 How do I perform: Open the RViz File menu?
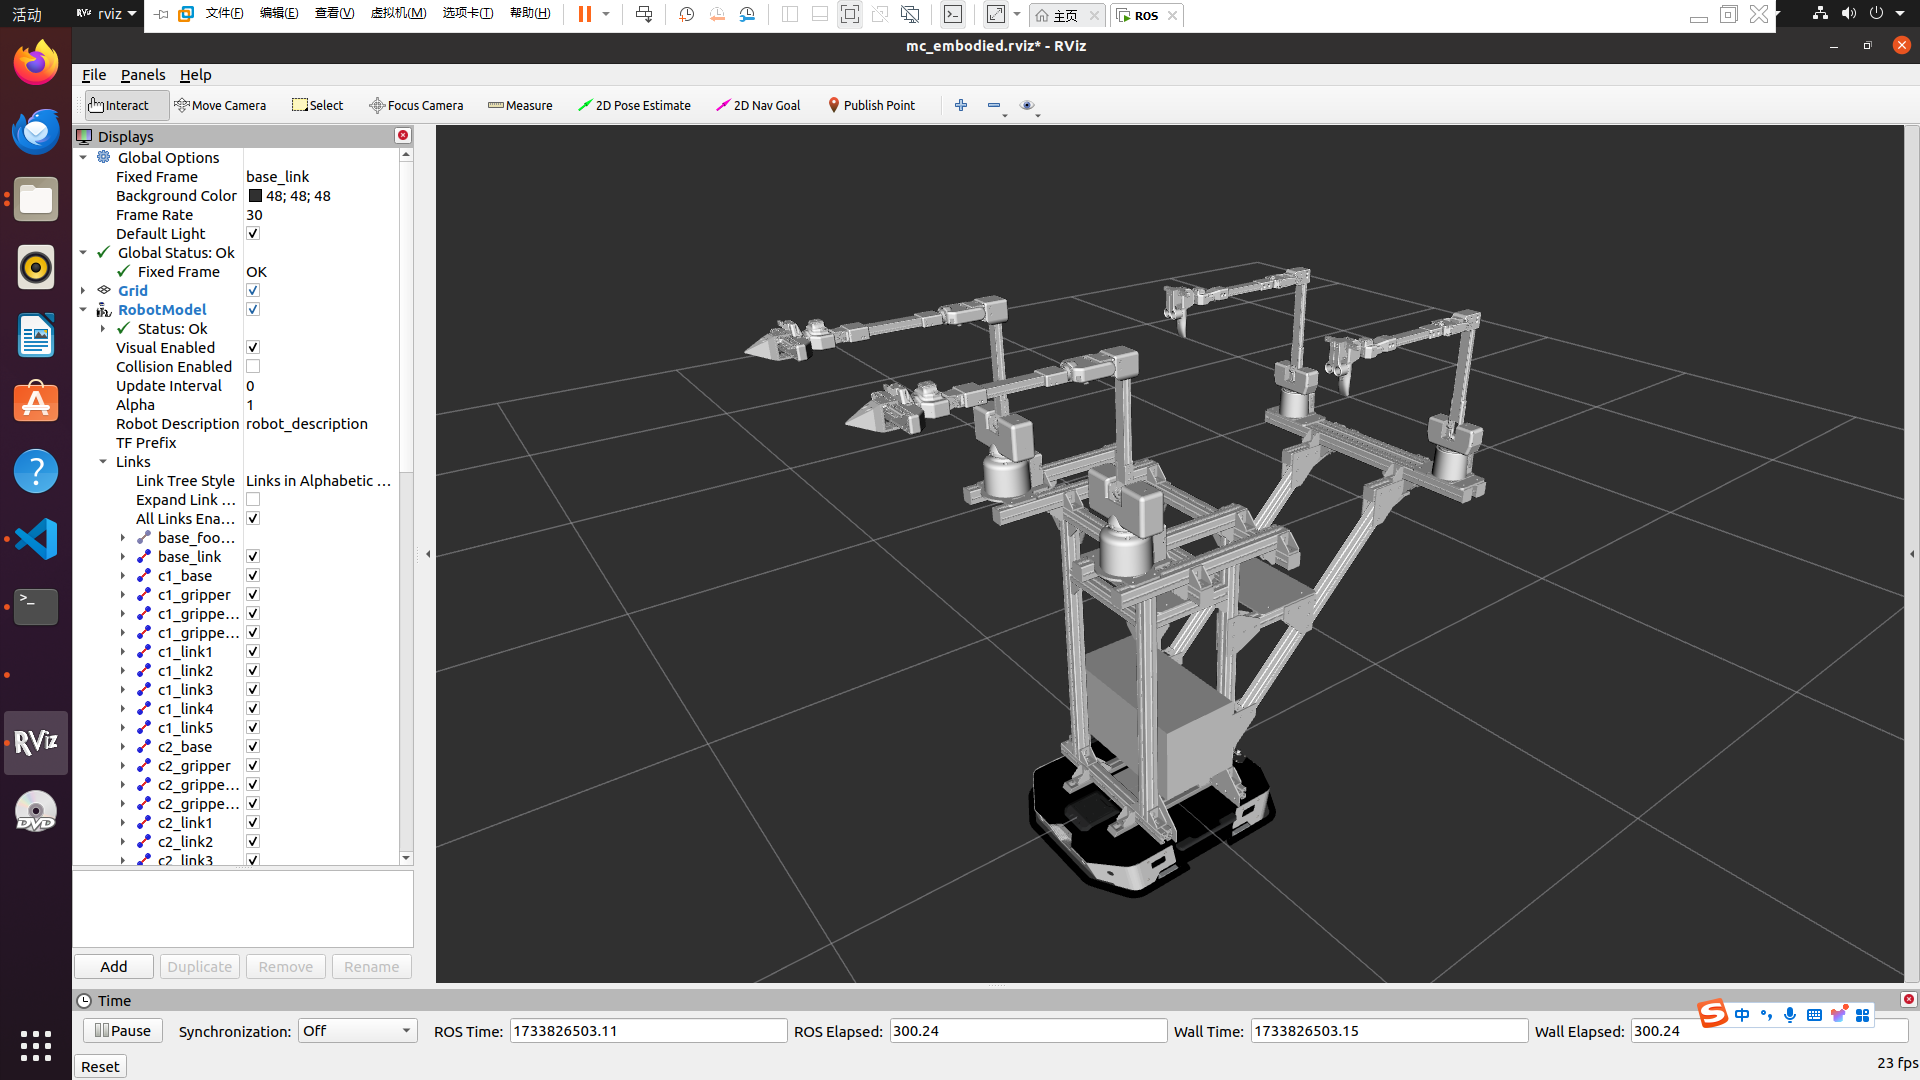pos(94,75)
